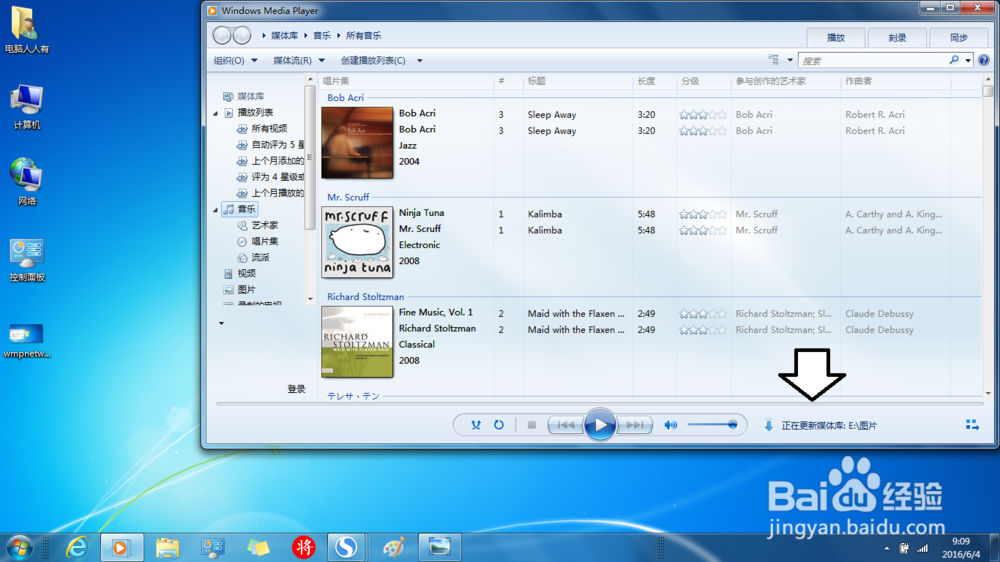
Task: Open Paint from the taskbar
Action: 394,547
